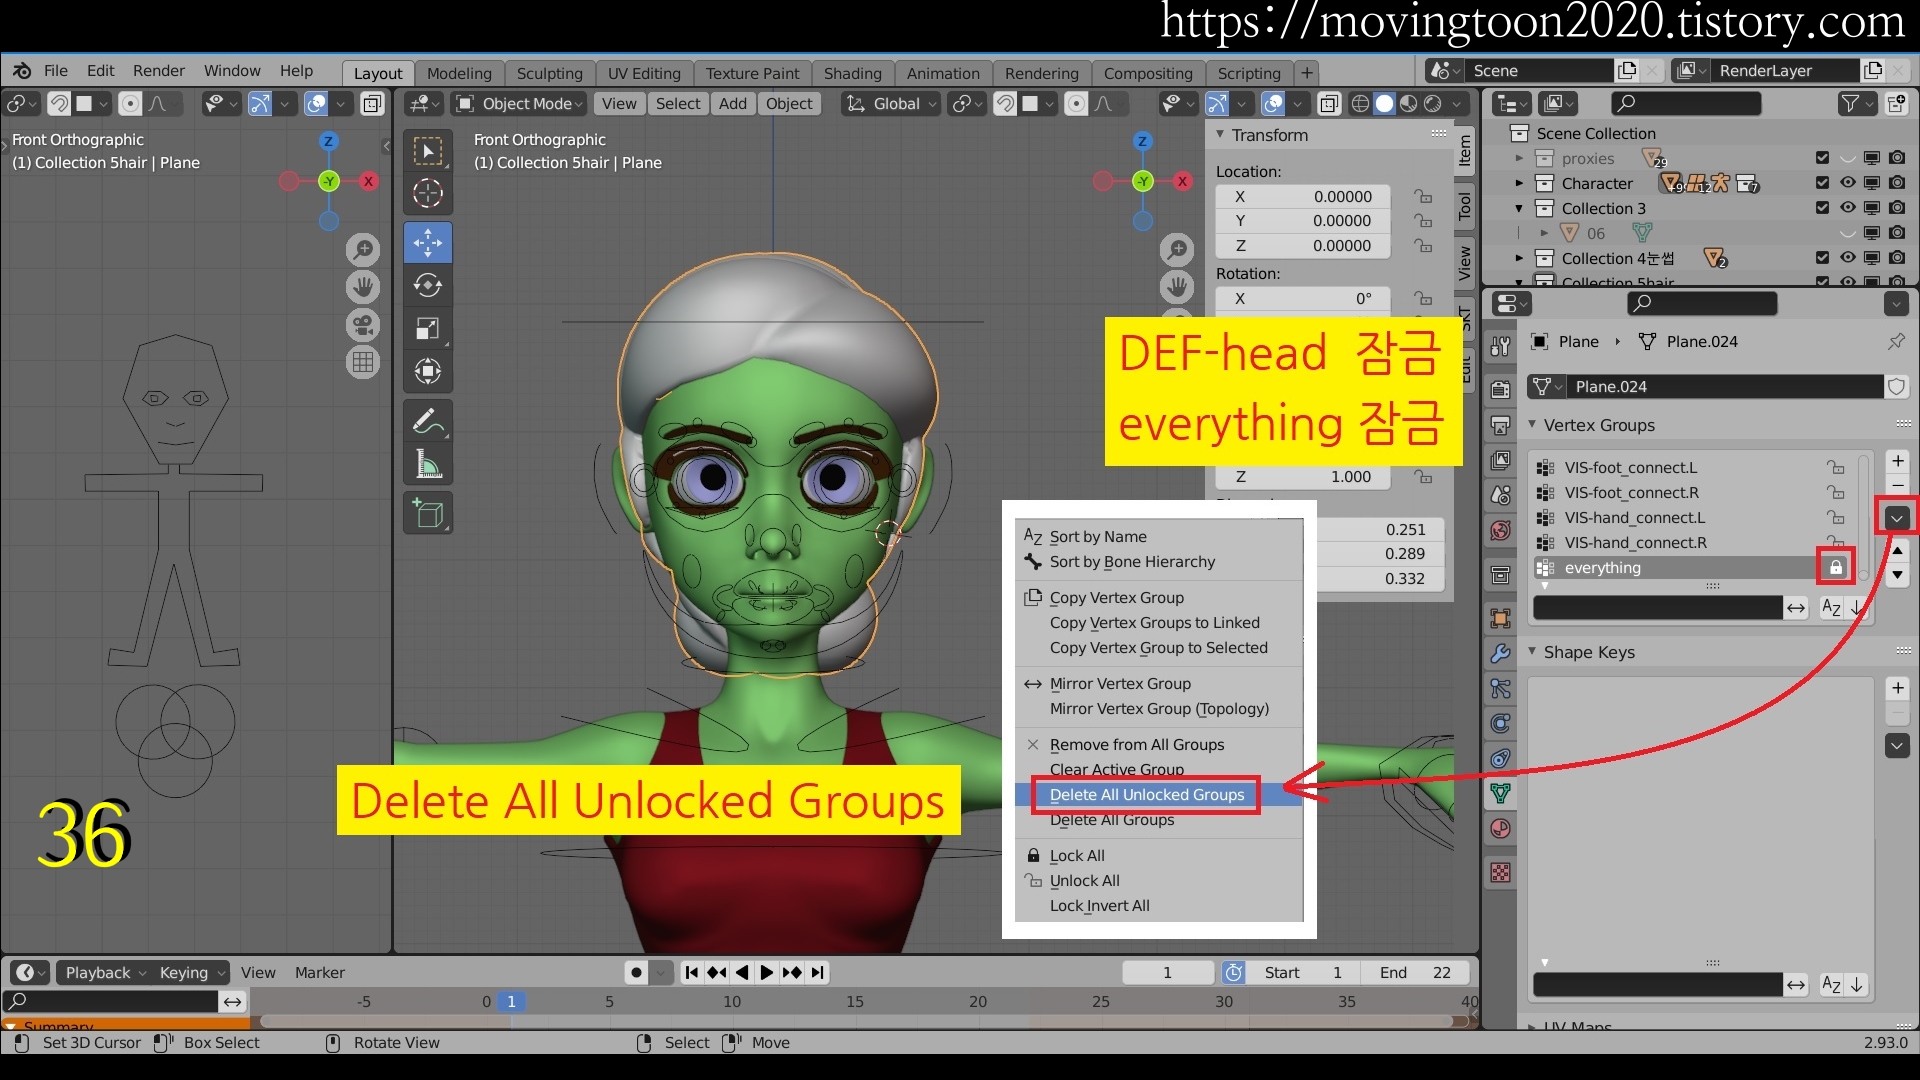This screenshot has height=1080, width=1920.
Task: Disable render camera icon for Collection 3
Action: click(x=1897, y=208)
